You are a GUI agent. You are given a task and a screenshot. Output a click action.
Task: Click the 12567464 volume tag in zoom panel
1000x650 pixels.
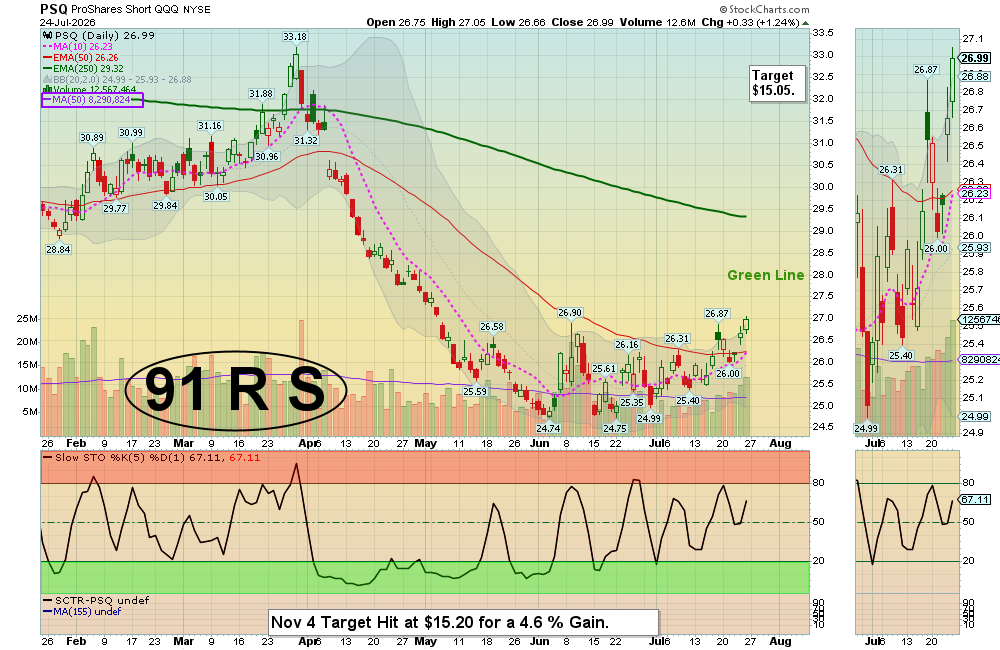click(980, 320)
